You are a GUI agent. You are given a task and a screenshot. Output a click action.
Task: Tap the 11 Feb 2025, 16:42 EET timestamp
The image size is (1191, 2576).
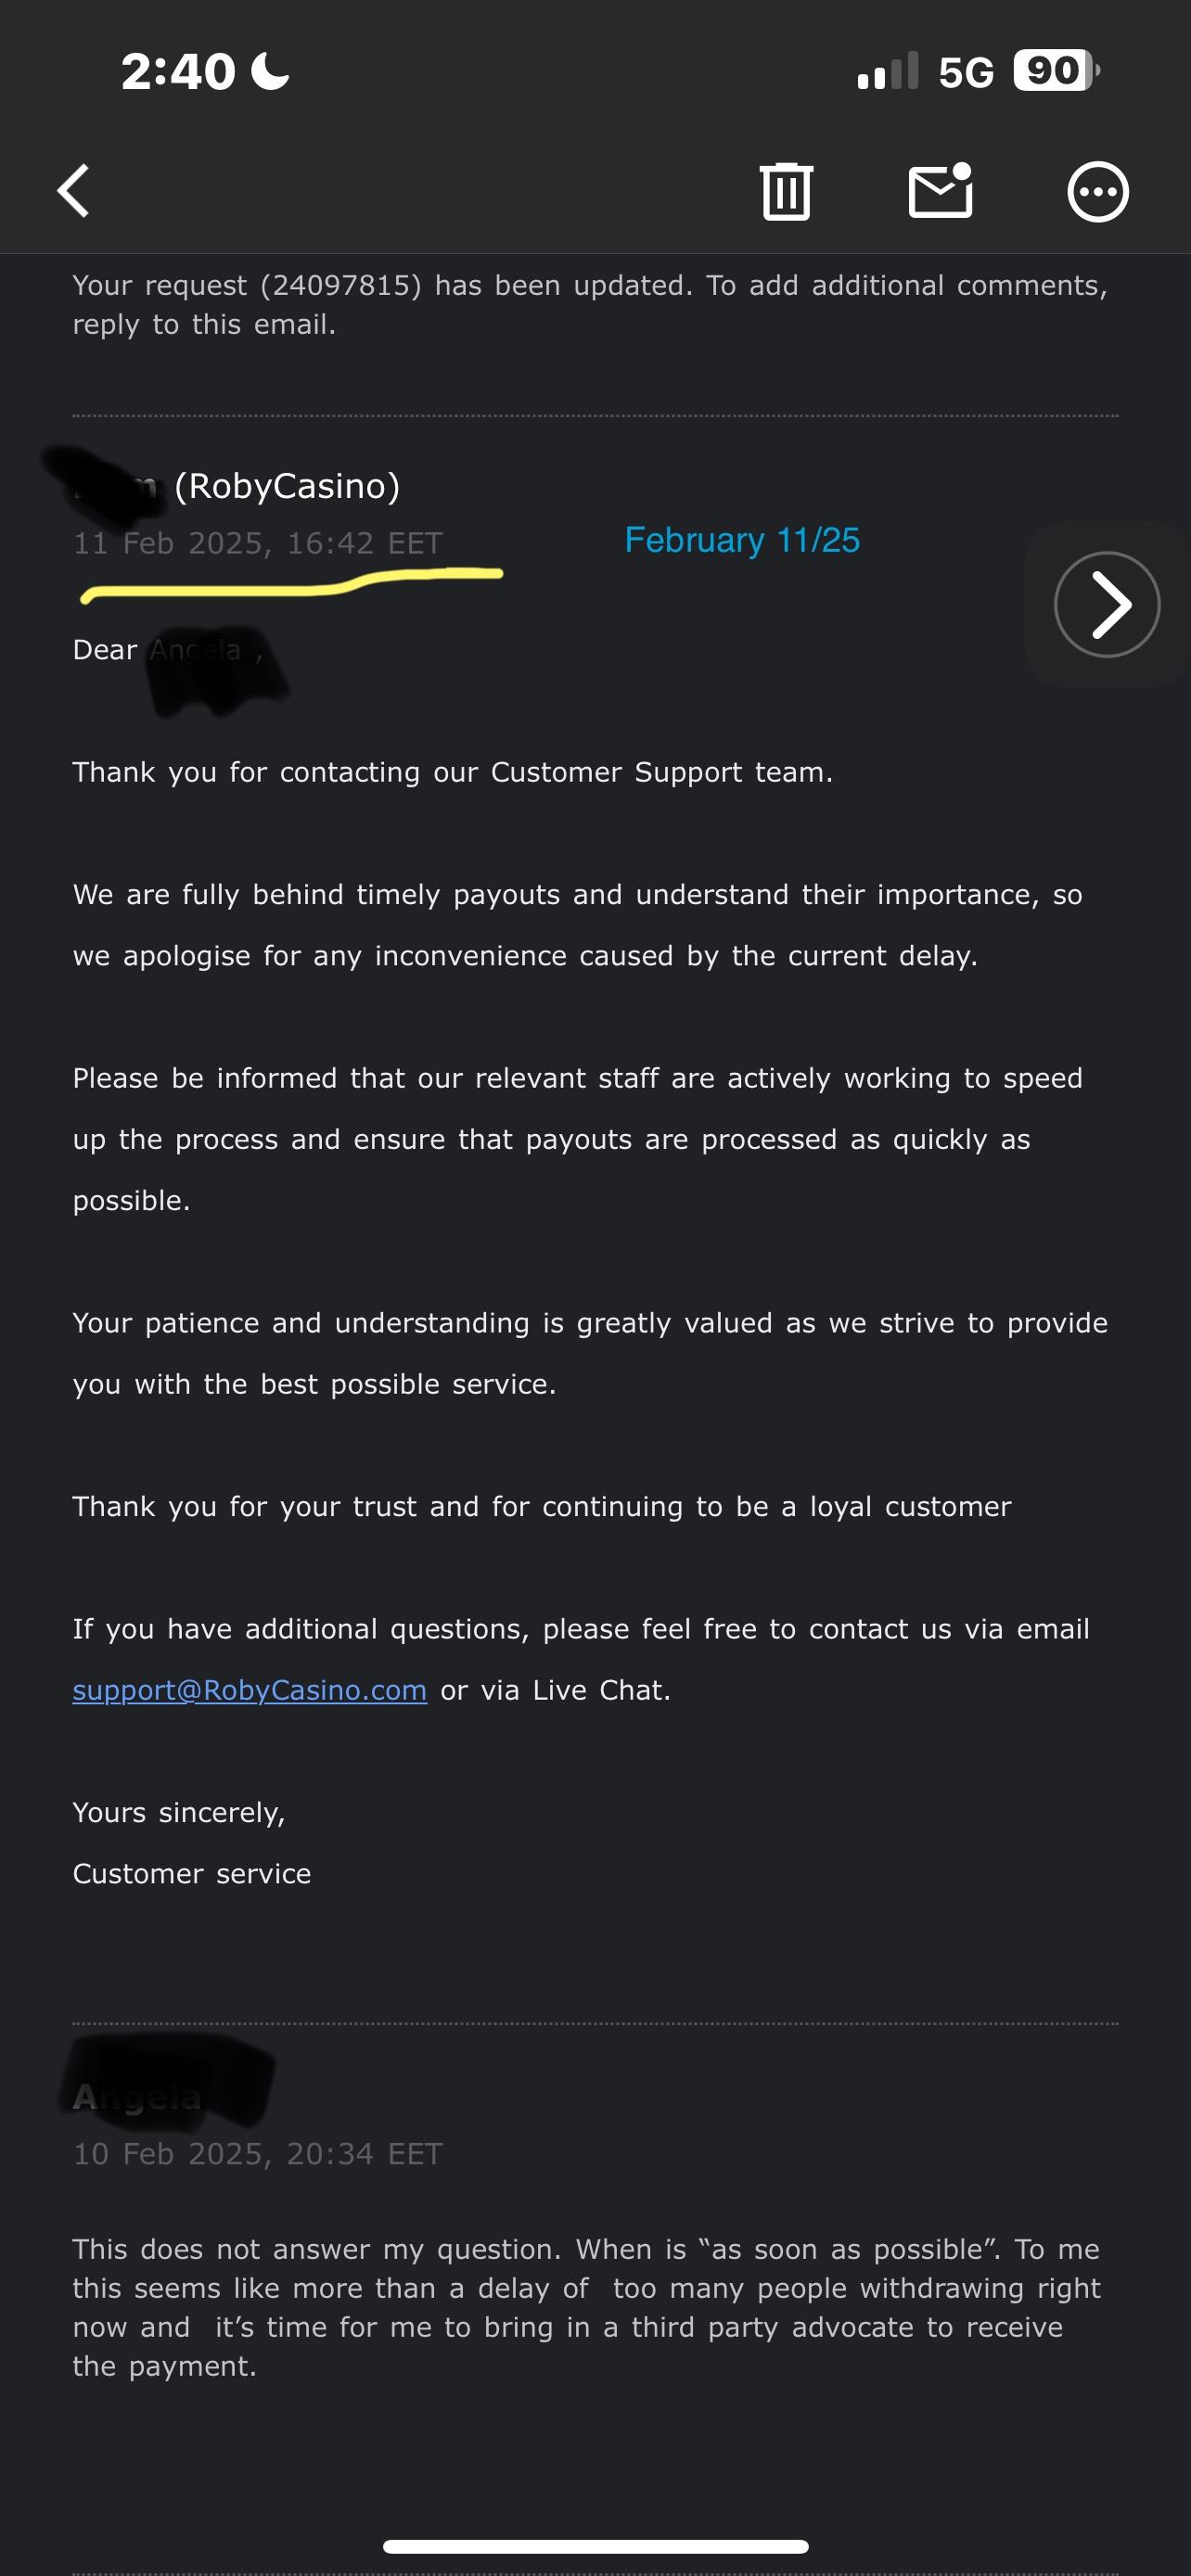pos(258,543)
